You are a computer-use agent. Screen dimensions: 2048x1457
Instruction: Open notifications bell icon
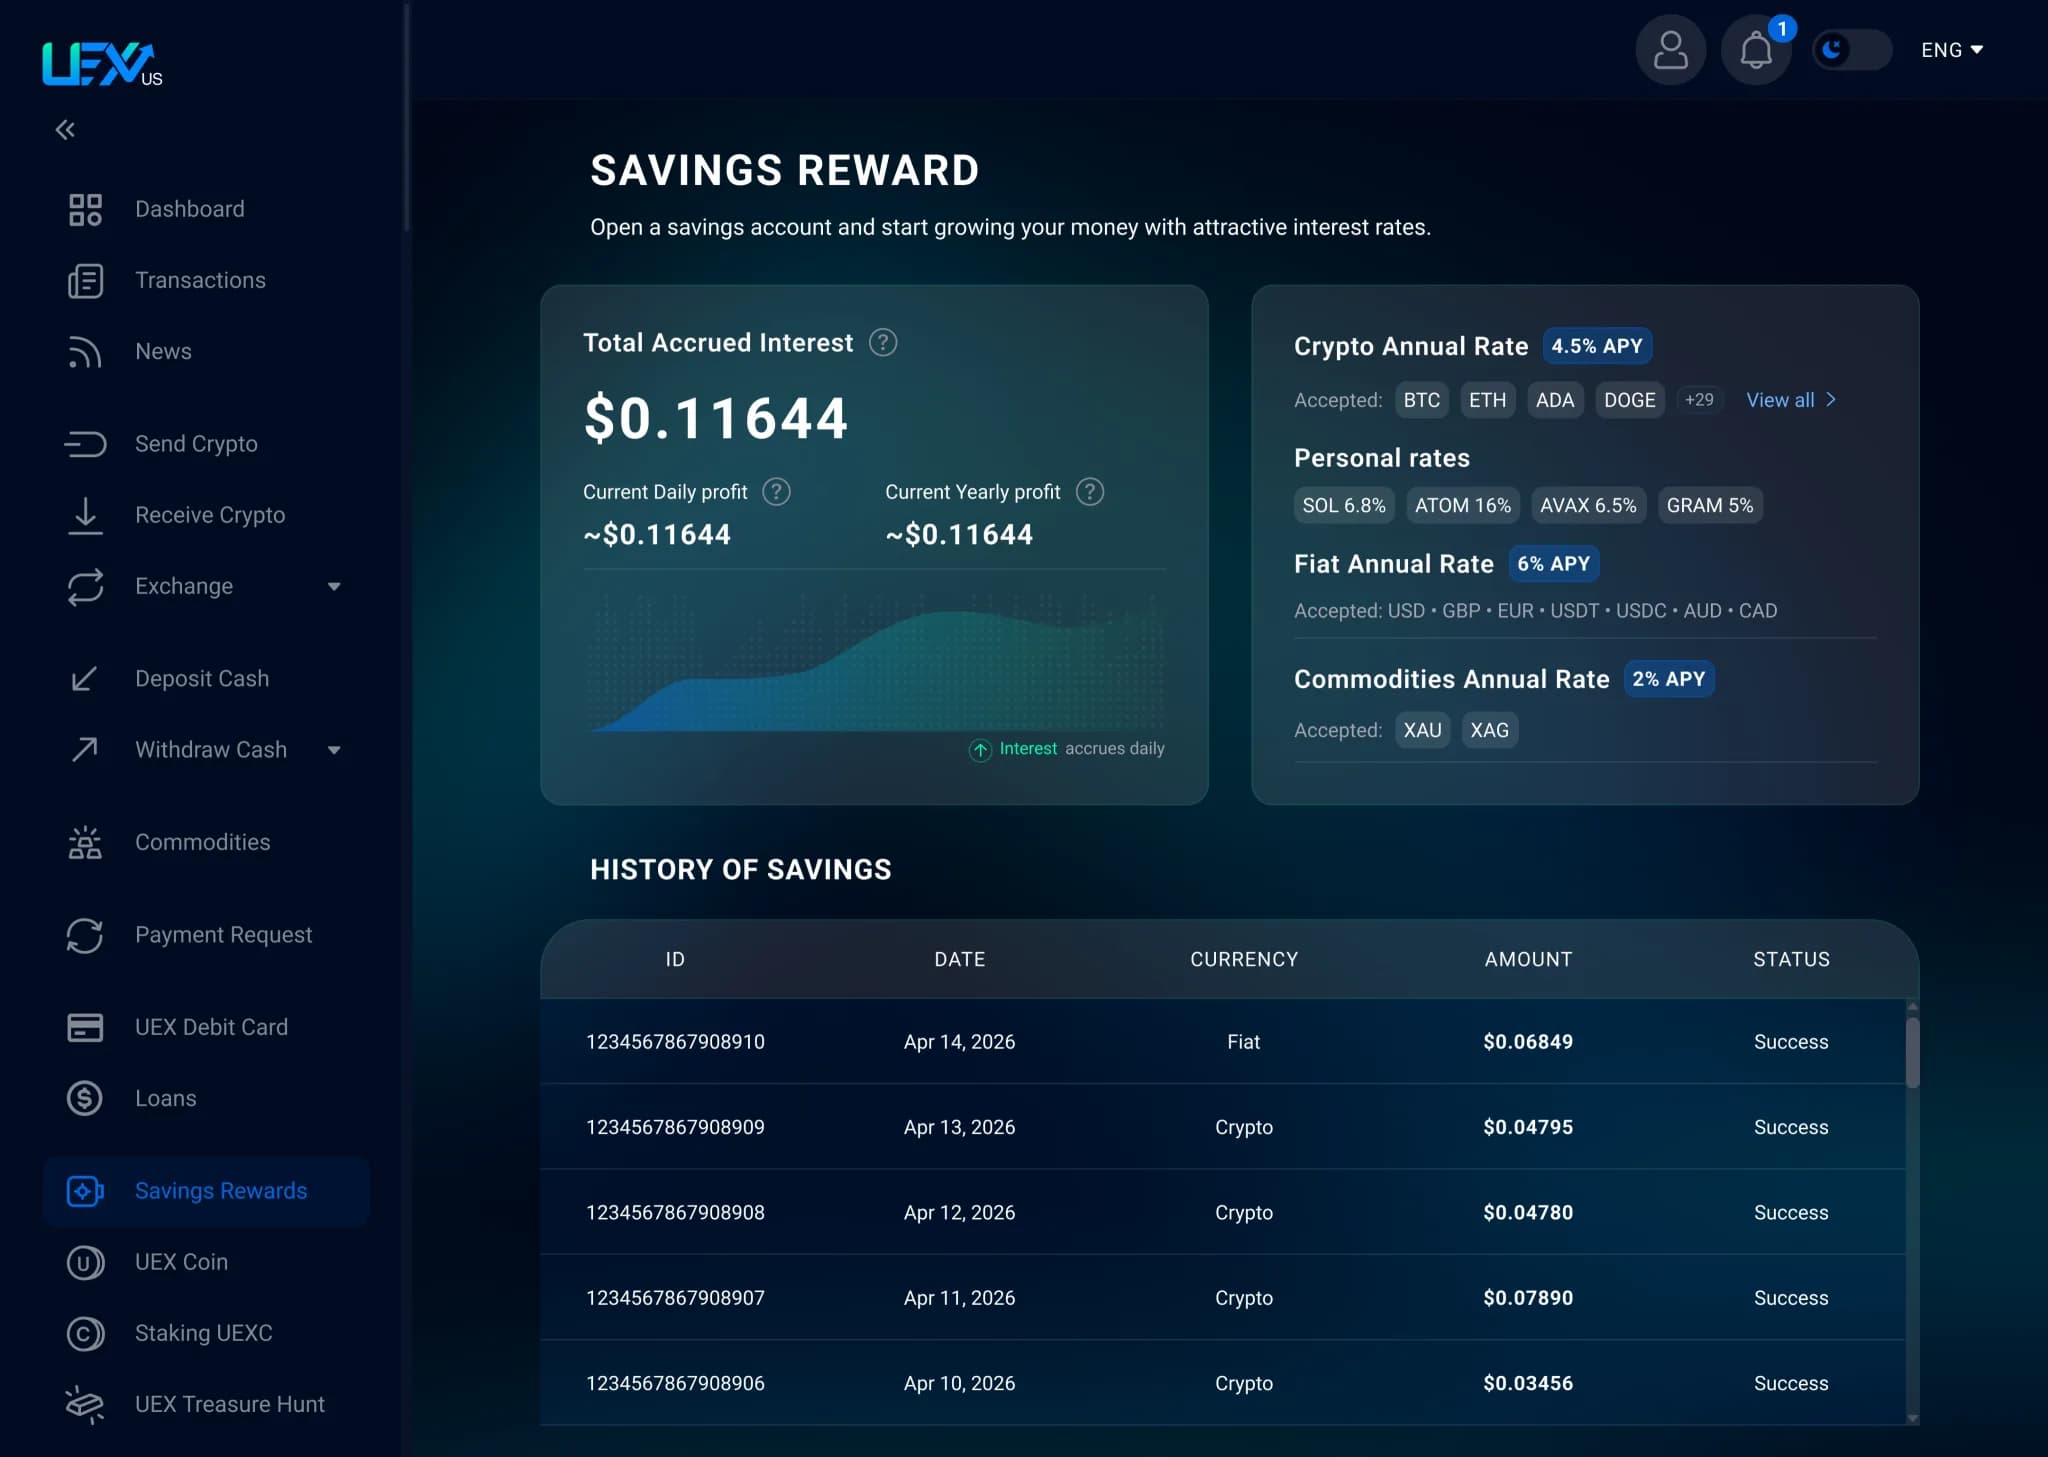pos(1756,50)
